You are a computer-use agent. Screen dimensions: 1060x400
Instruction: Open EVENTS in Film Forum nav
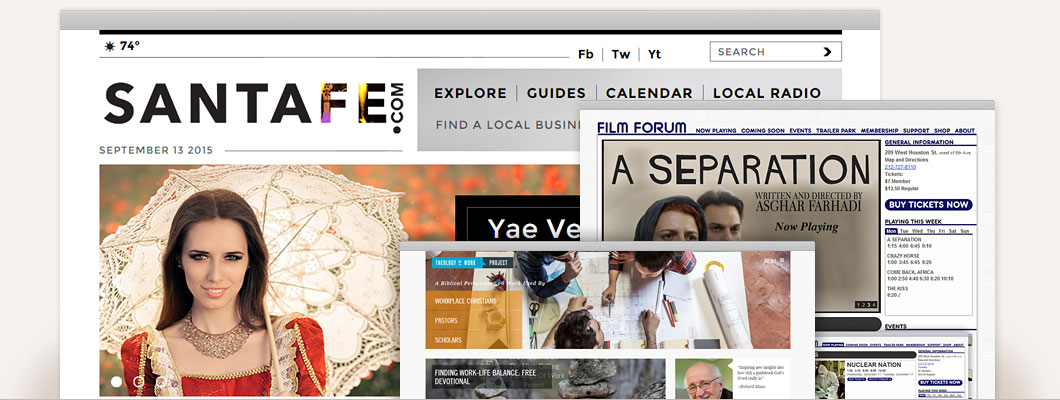tap(800, 130)
